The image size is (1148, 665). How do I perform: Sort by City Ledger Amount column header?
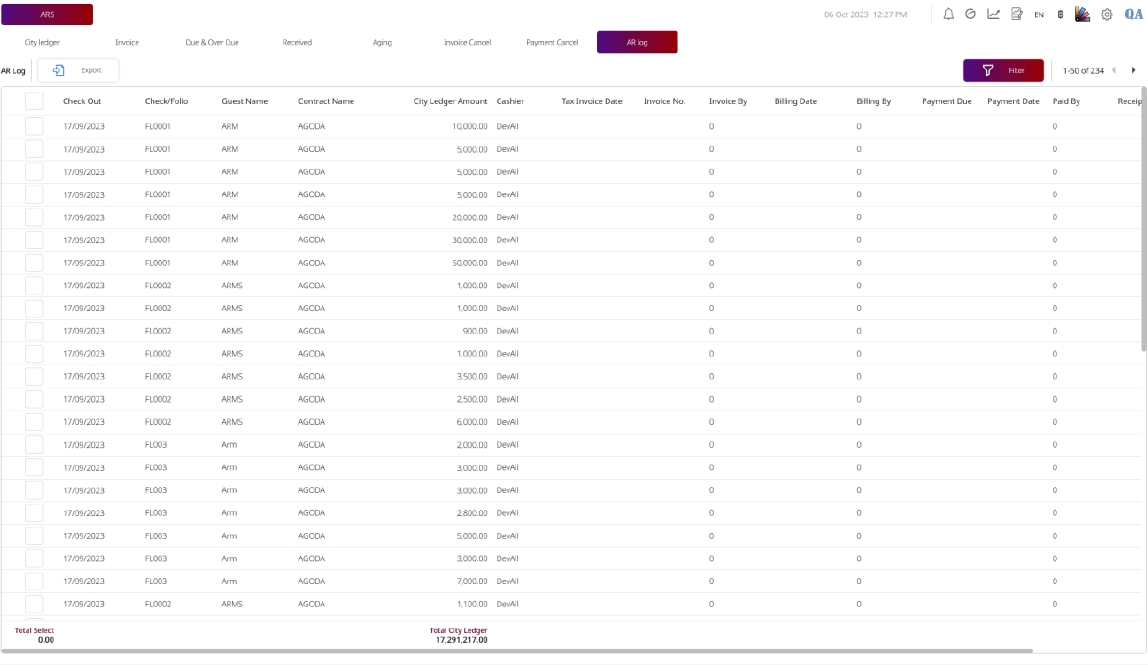click(450, 101)
